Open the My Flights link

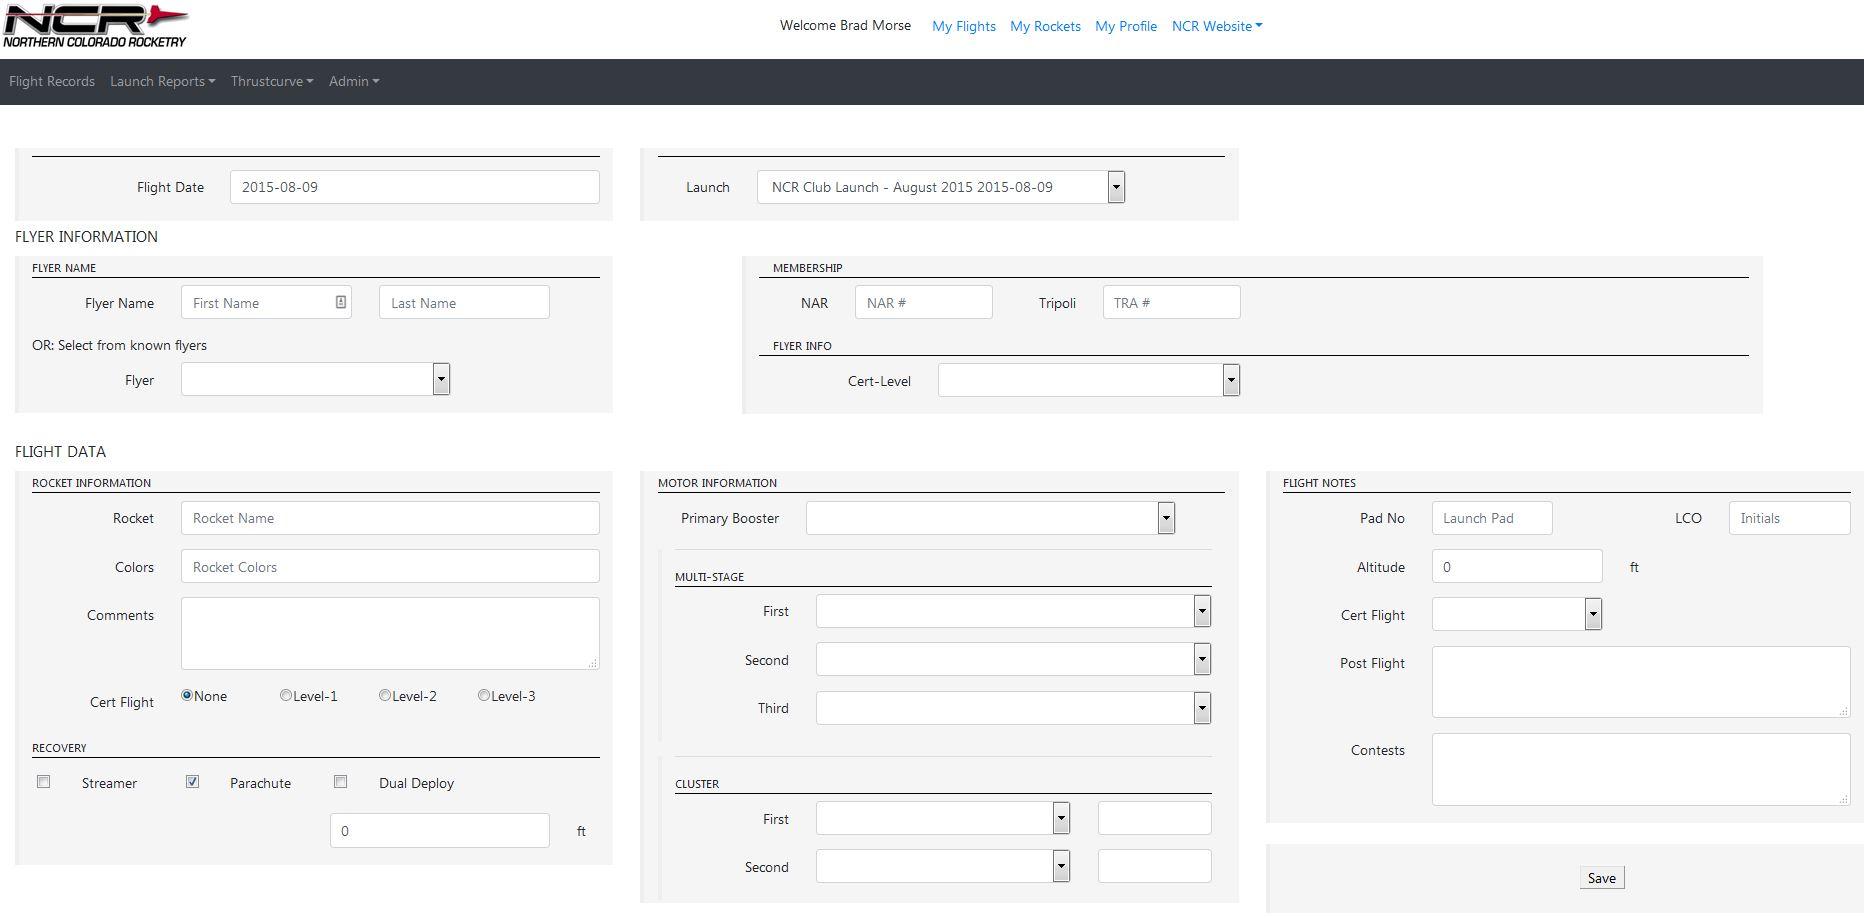coord(963,26)
